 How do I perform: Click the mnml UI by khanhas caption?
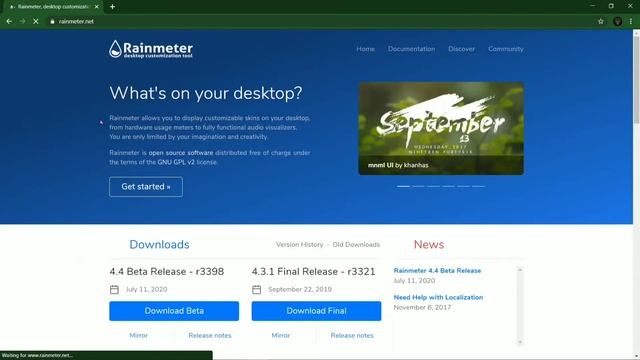coord(398,165)
